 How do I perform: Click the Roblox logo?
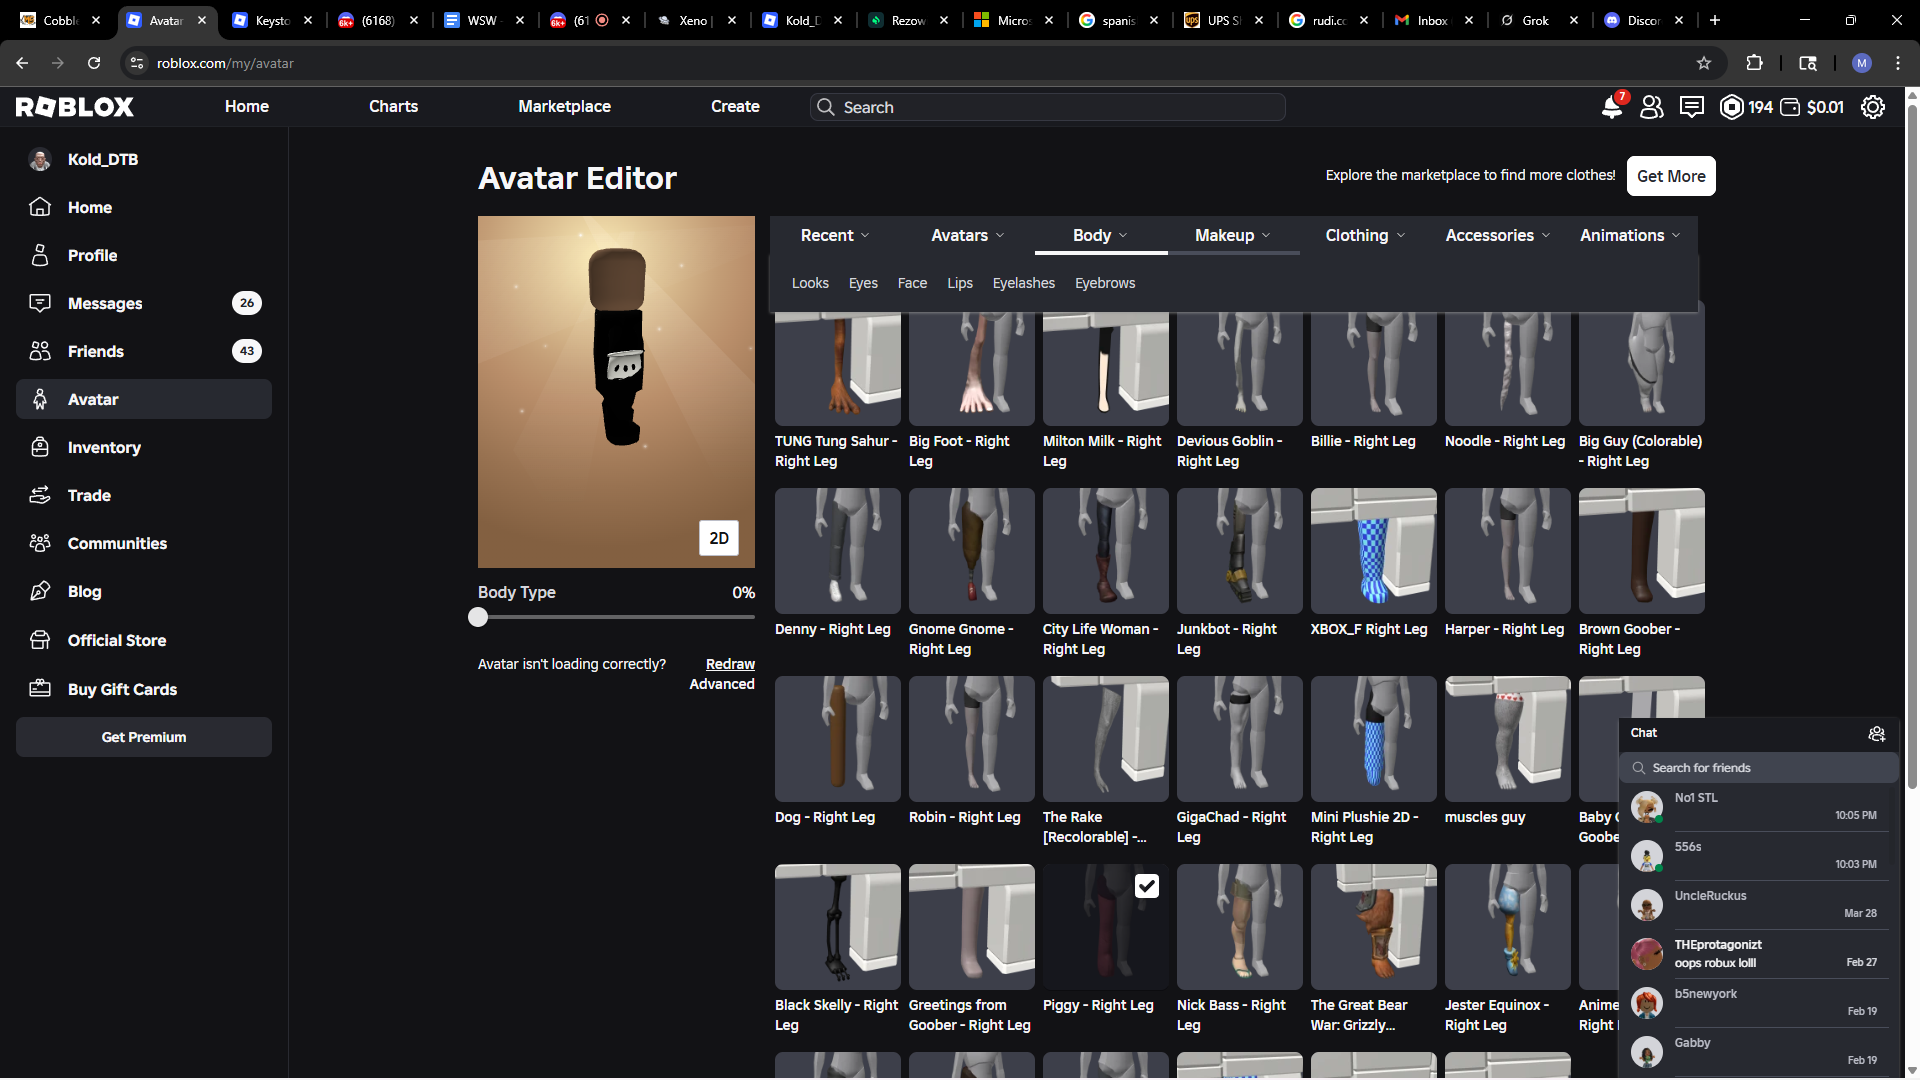(x=75, y=107)
